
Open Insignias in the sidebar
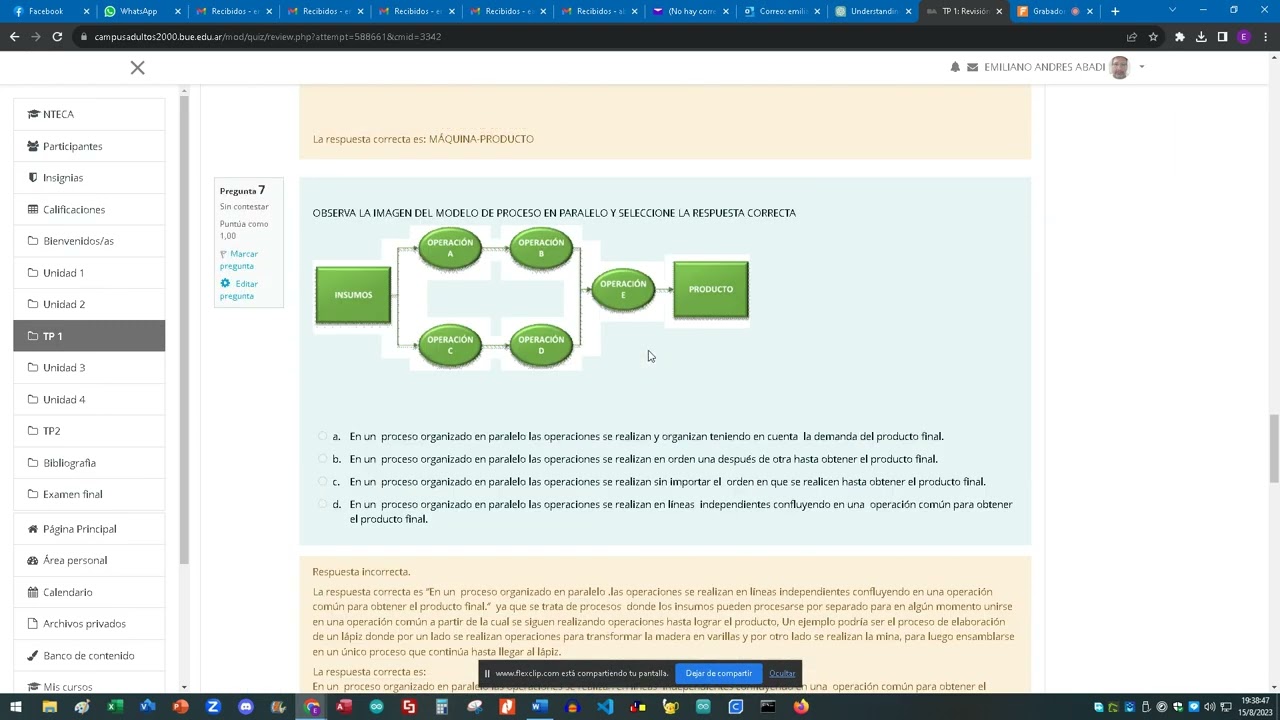[x=89, y=178]
